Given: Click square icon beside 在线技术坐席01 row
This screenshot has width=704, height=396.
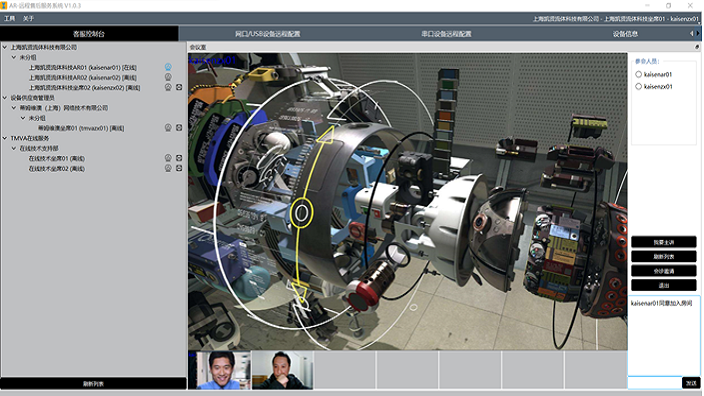Looking at the screenshot, I should pos(179,158).
